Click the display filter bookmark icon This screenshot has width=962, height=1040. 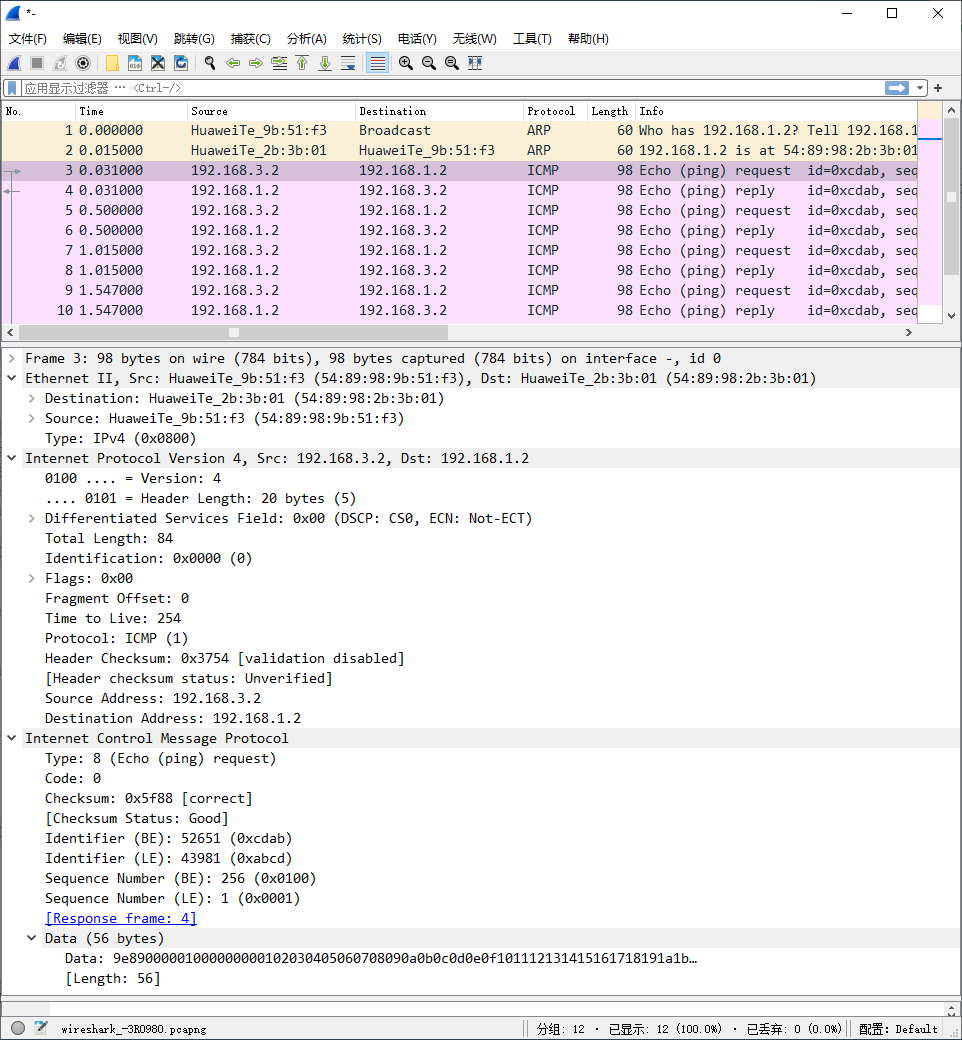(12, 88)
